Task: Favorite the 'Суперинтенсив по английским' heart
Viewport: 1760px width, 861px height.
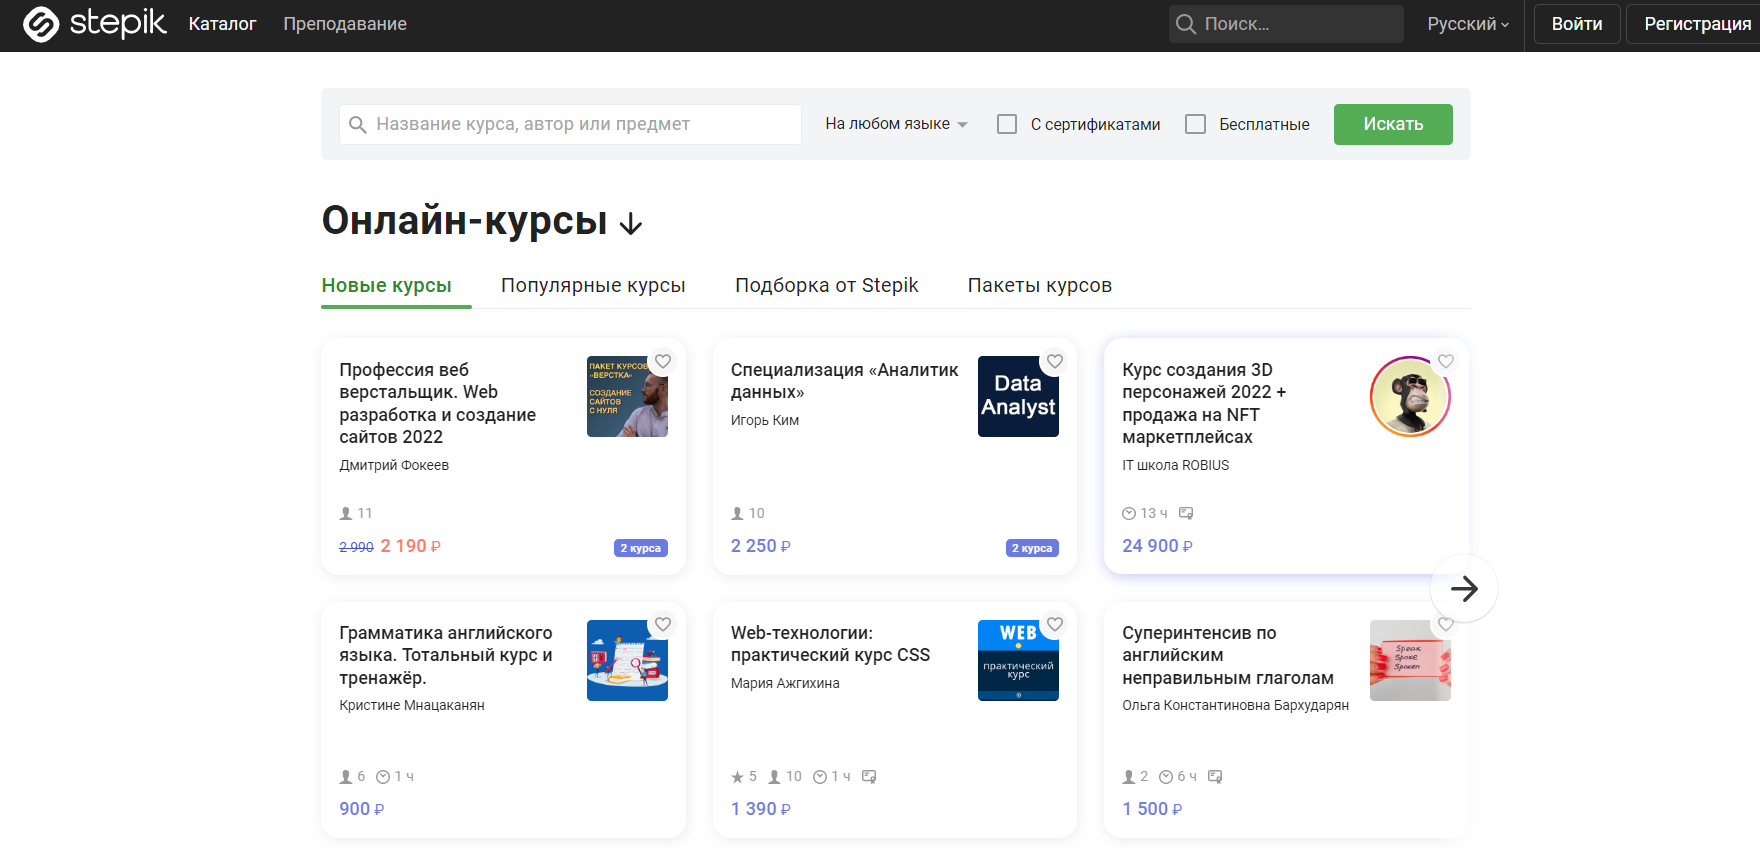Action: click(1446, 624)
